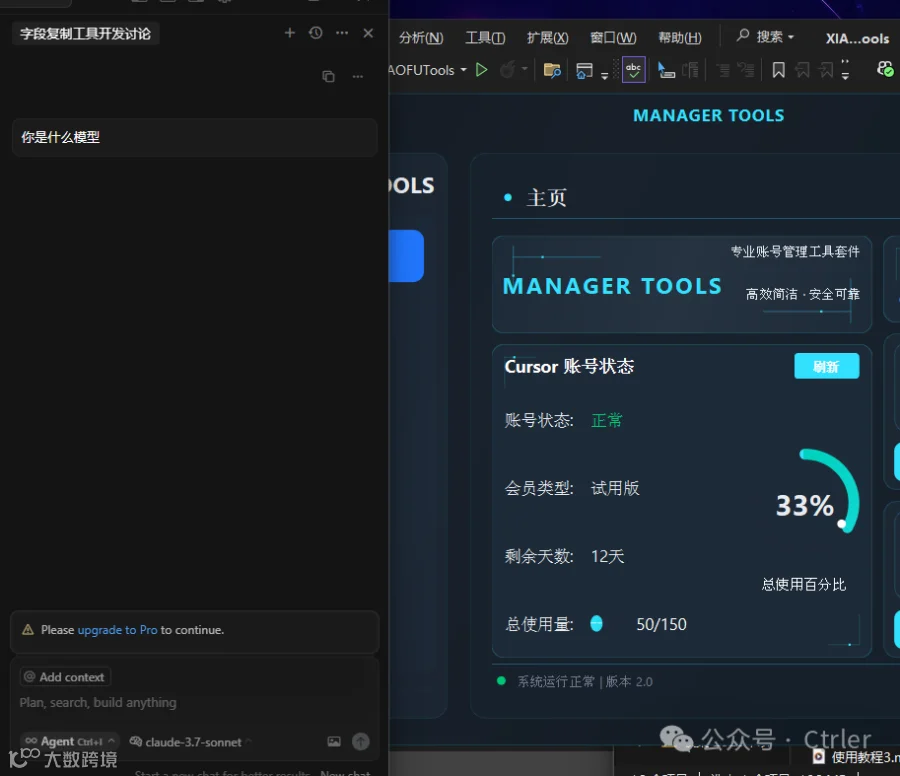
Task: Click the 主页 page heading
Action: pyautogui.click(x=546, y=198)
